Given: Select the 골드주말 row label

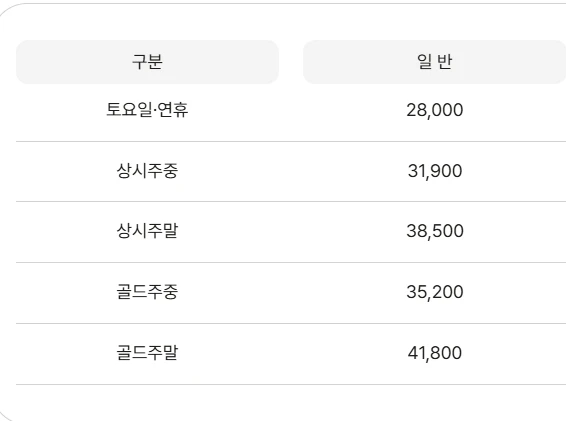Looking at the screenshot, I should tap(147, 352).
